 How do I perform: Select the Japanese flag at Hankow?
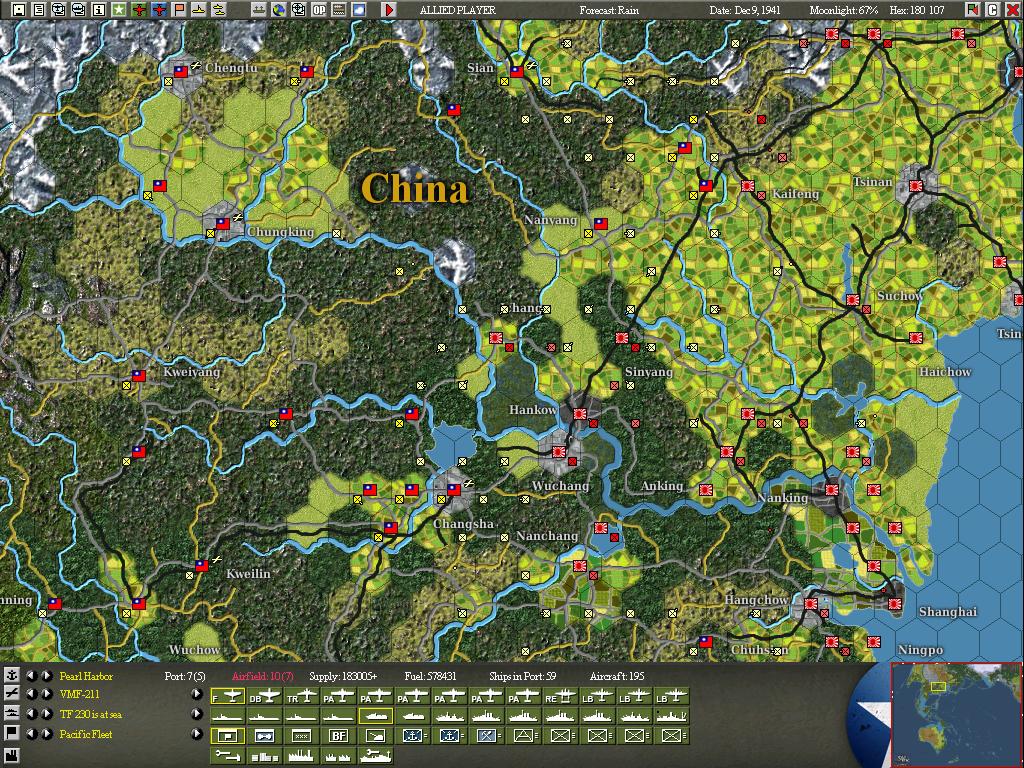[x=580, y=414]
